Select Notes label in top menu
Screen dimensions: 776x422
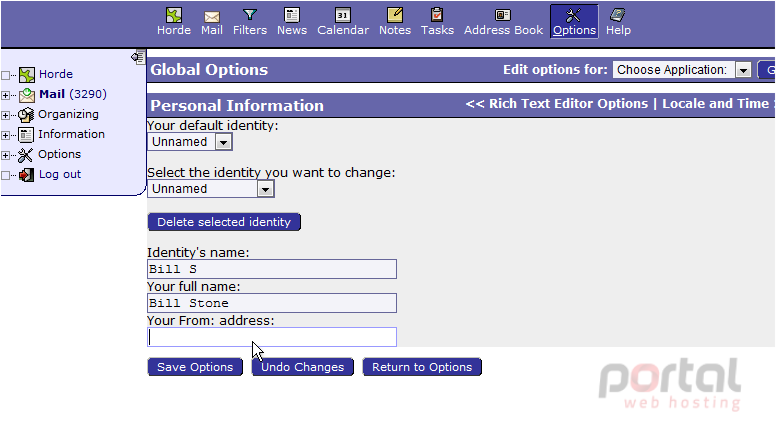coord(395,30)
